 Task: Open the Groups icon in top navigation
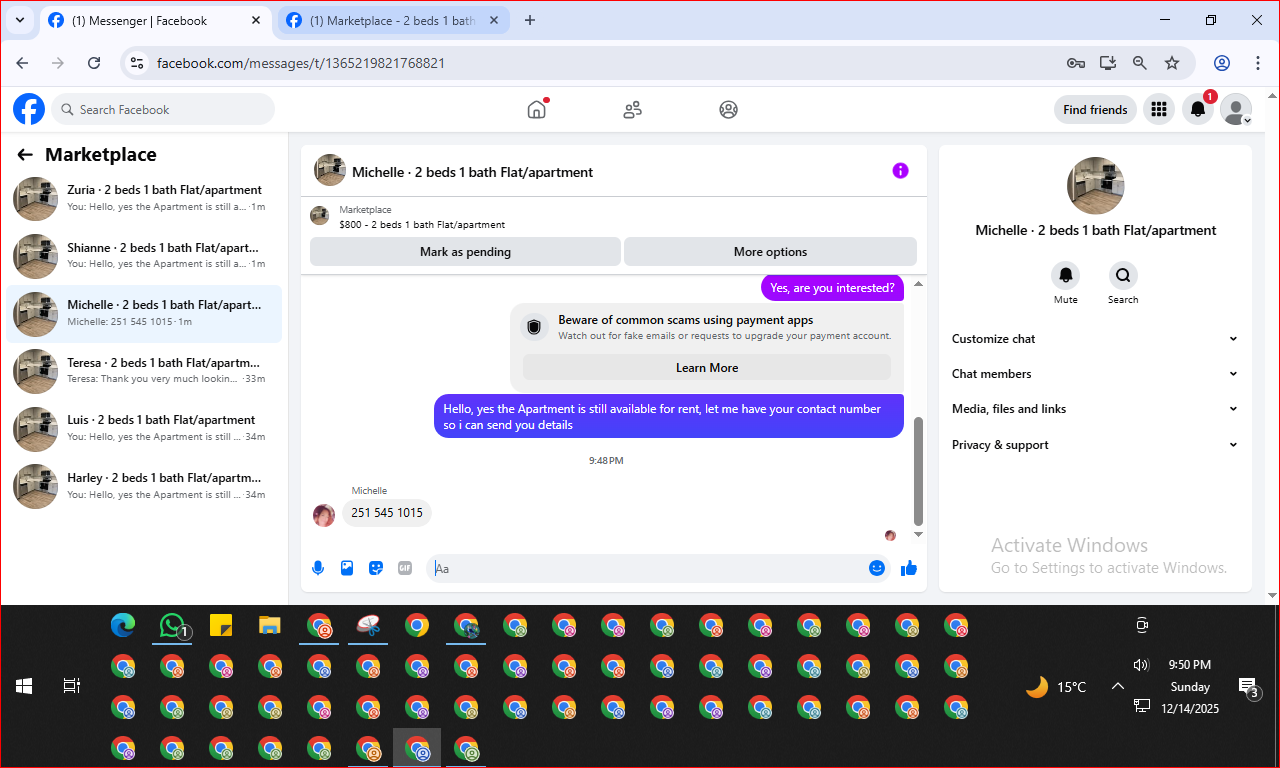coord(728,110)
